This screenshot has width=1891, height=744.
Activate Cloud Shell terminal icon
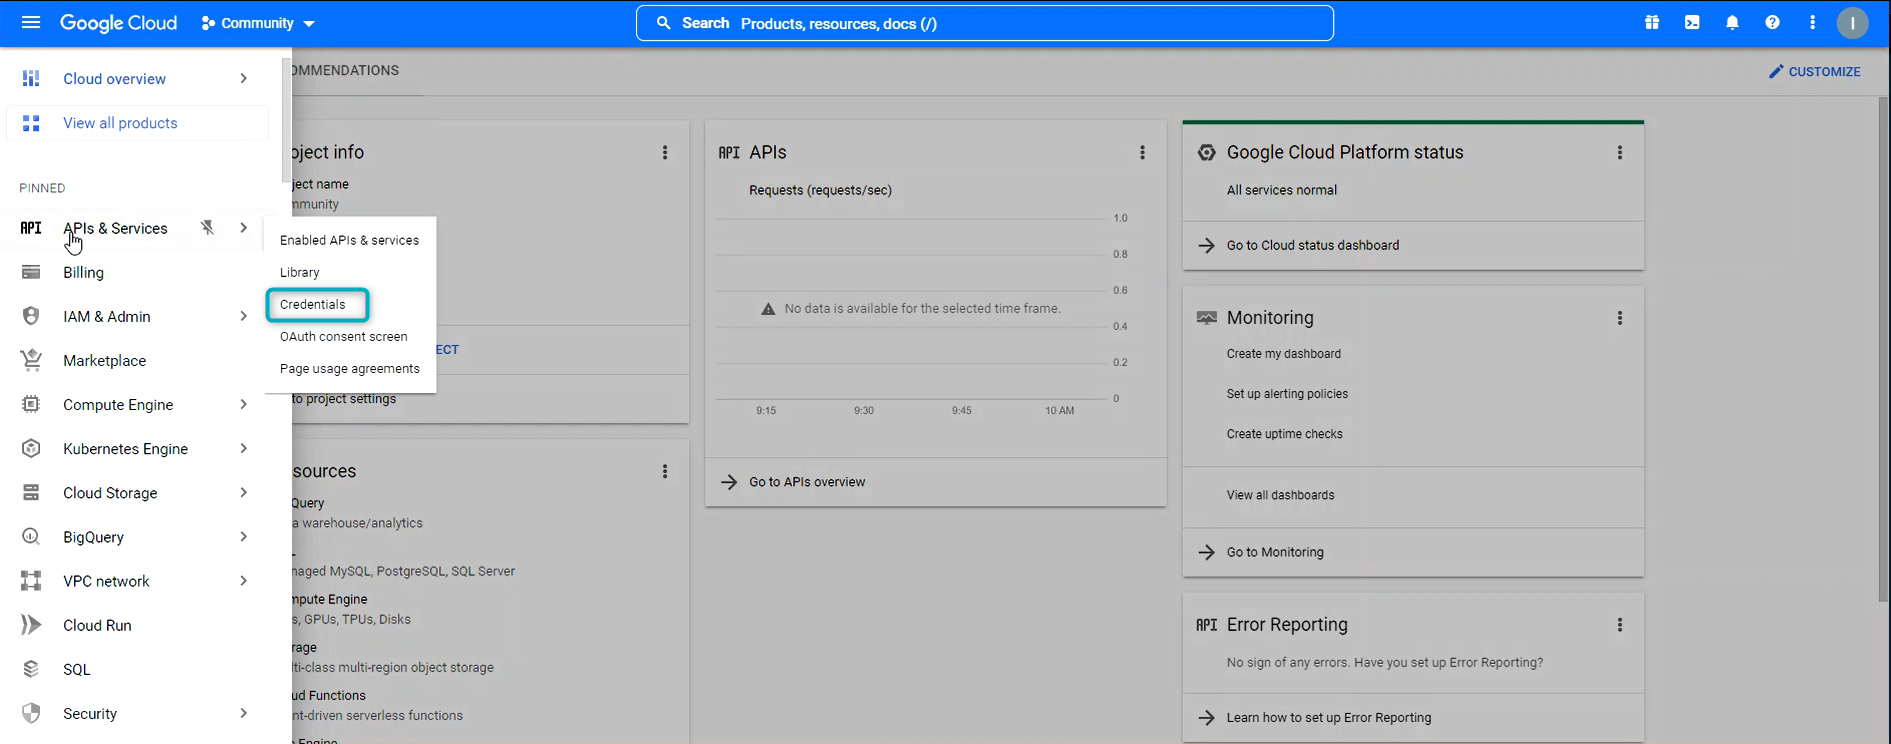(x=1692, y=23)
